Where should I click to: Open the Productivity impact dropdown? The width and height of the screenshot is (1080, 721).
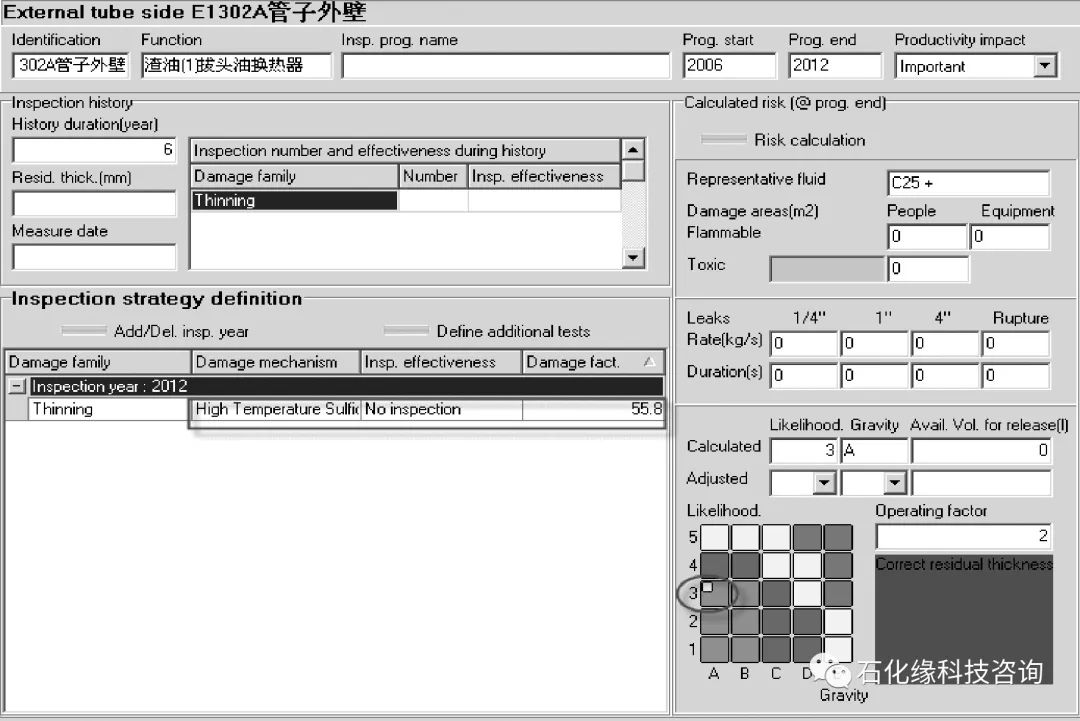[1045, 67]
